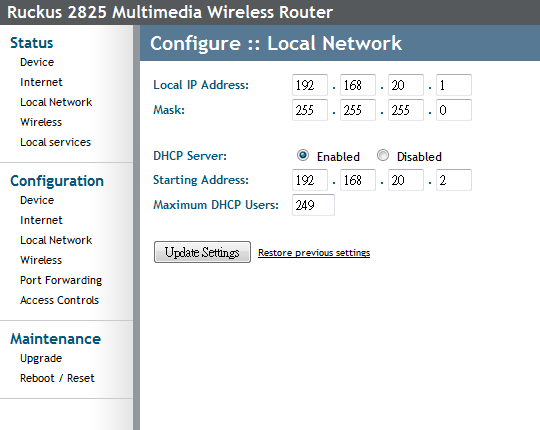
Task: Open Local services status page
Action: (x=55, y=142)
